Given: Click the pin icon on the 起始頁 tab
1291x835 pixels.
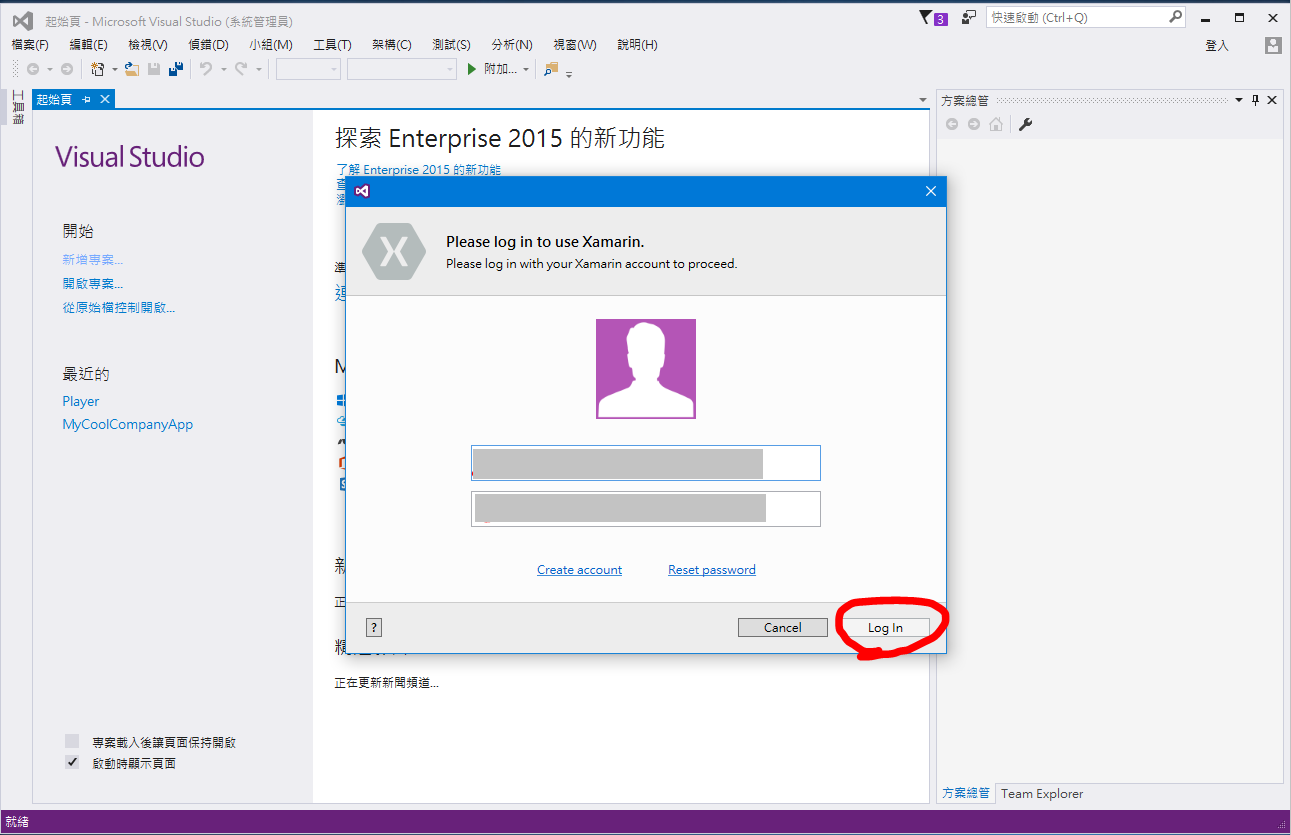Looking at the screenshot, I should 87,99.
